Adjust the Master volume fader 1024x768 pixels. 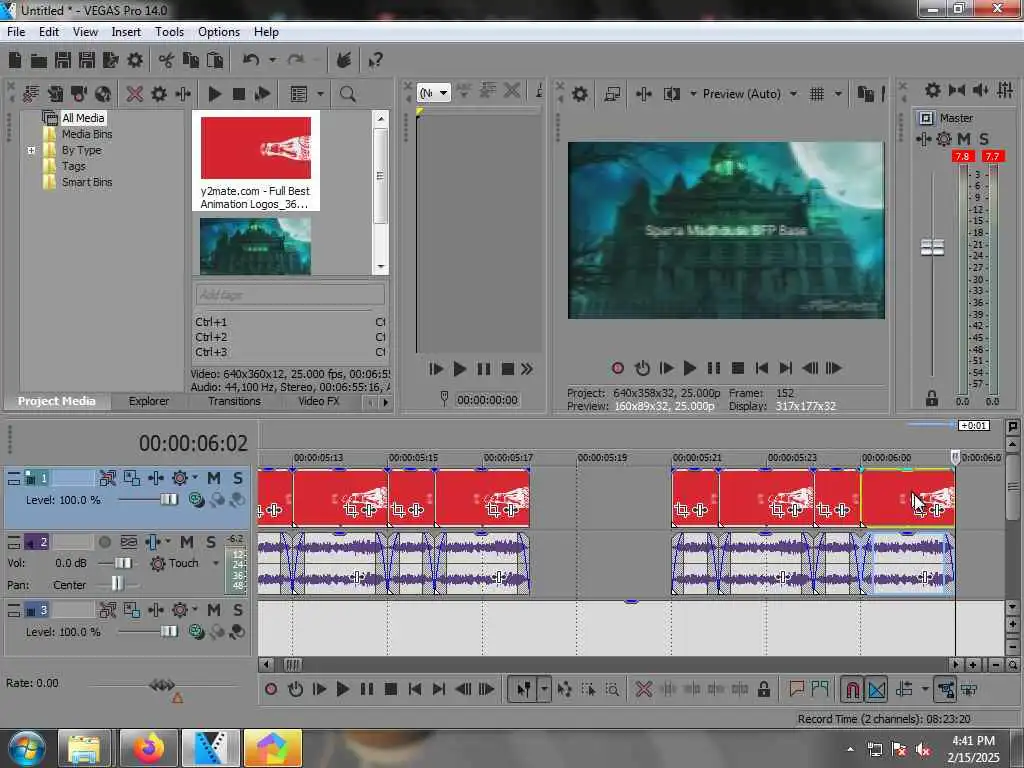pos(932,248)
